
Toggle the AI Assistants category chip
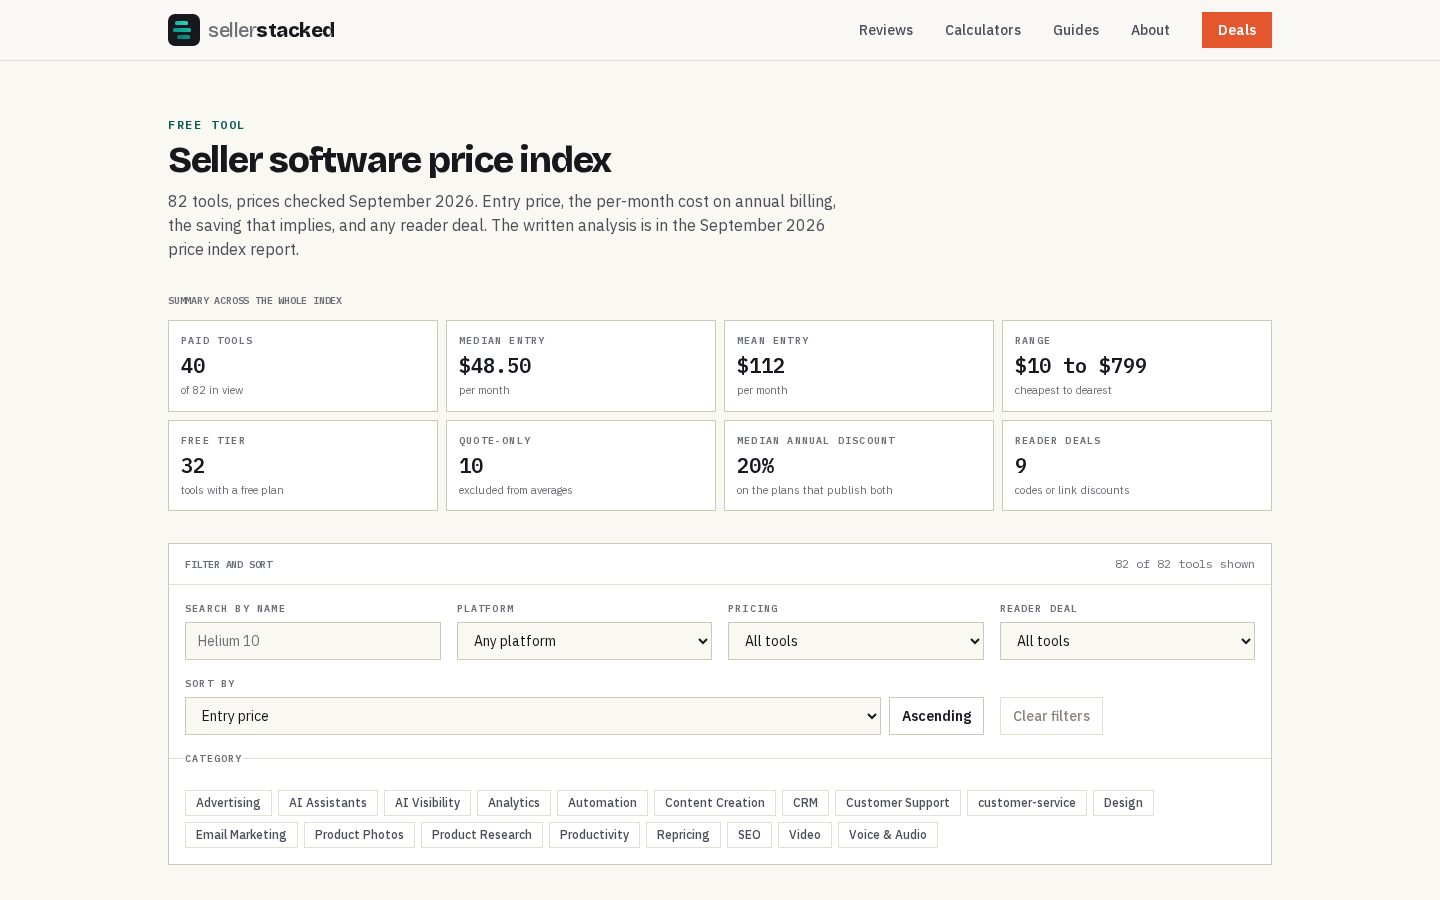tap(328, 803)
